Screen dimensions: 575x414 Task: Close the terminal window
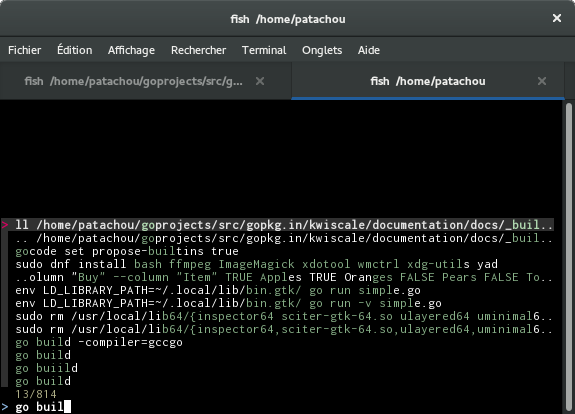[557, 18]
